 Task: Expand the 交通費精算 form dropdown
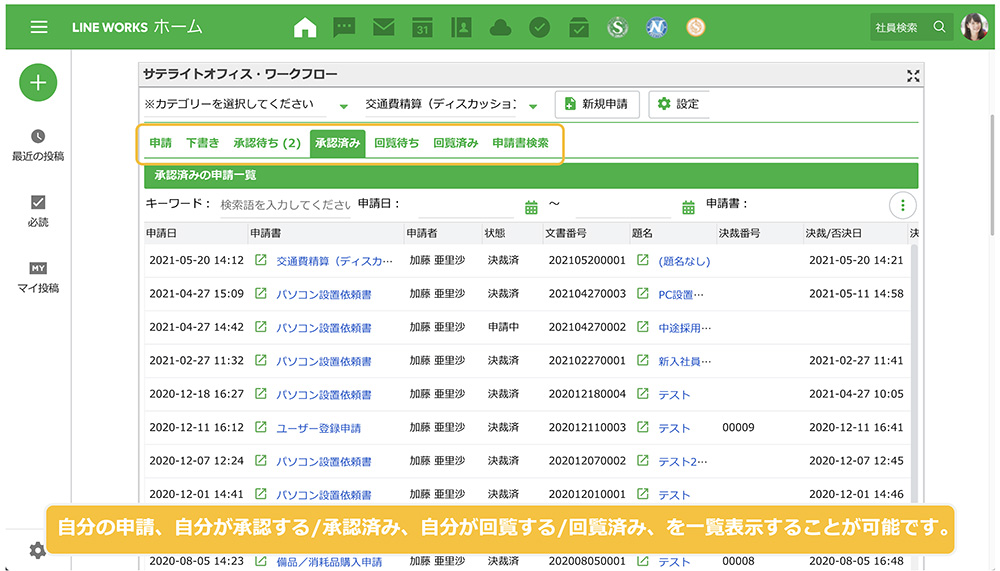[533, 105]
